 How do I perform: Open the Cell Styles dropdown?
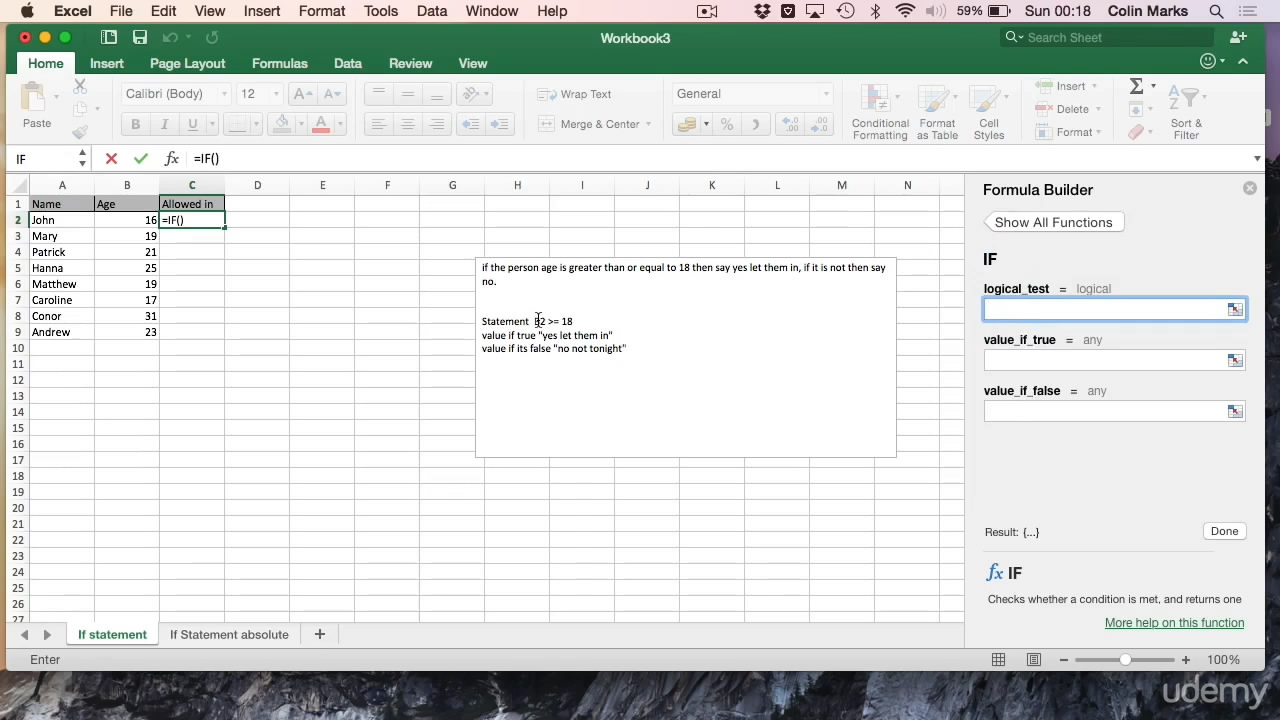pos(988,111)
